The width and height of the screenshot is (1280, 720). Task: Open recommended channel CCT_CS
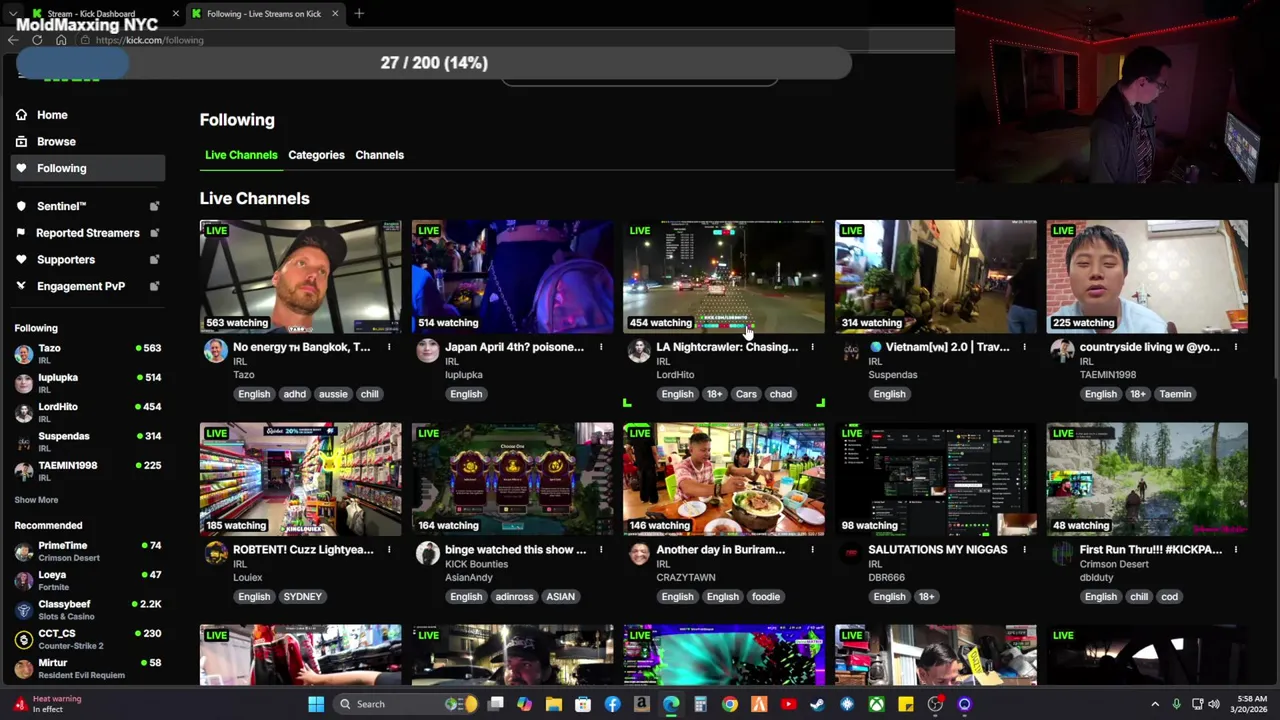pyautogui.click(x=88, y=639)
